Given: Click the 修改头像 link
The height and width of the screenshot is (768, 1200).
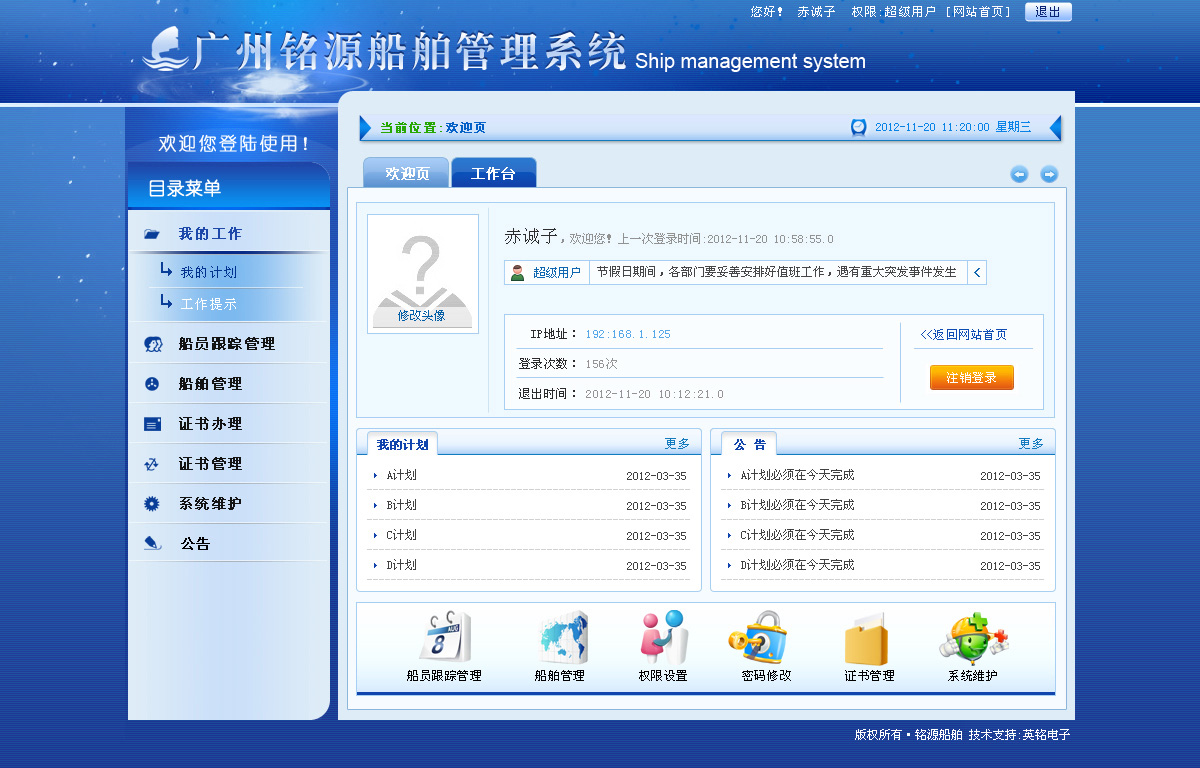Looking at the screenshot, I should (x=422, y=315).
